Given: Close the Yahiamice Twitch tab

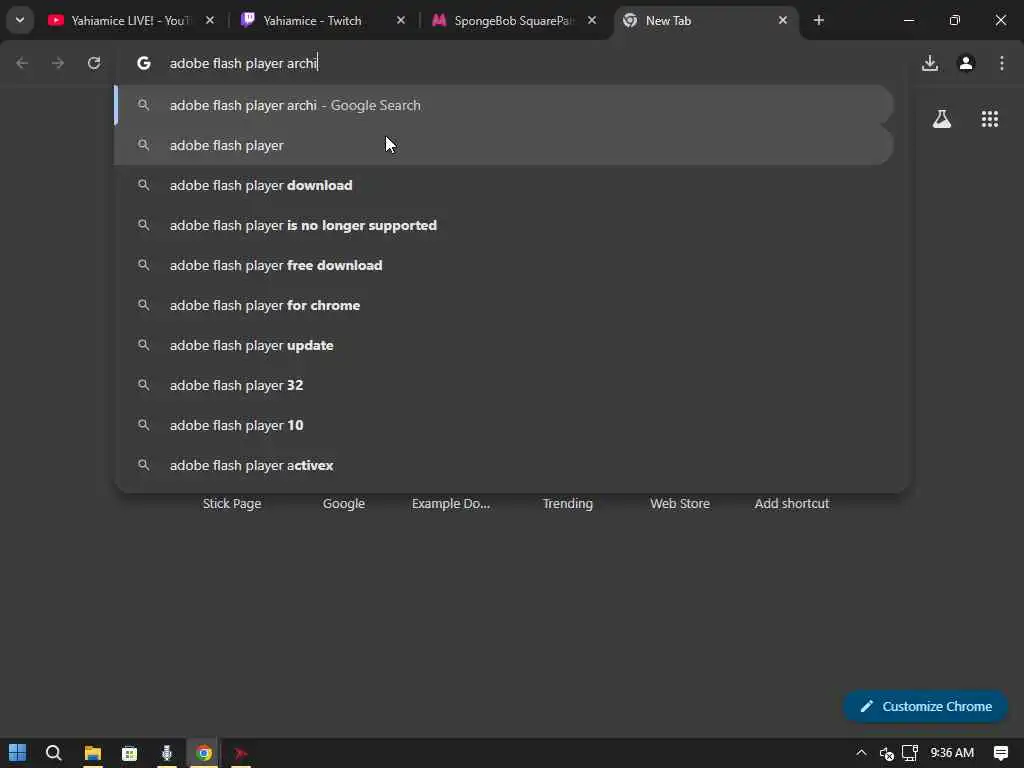Looking at the screenshot, I should tap(401, 20).
